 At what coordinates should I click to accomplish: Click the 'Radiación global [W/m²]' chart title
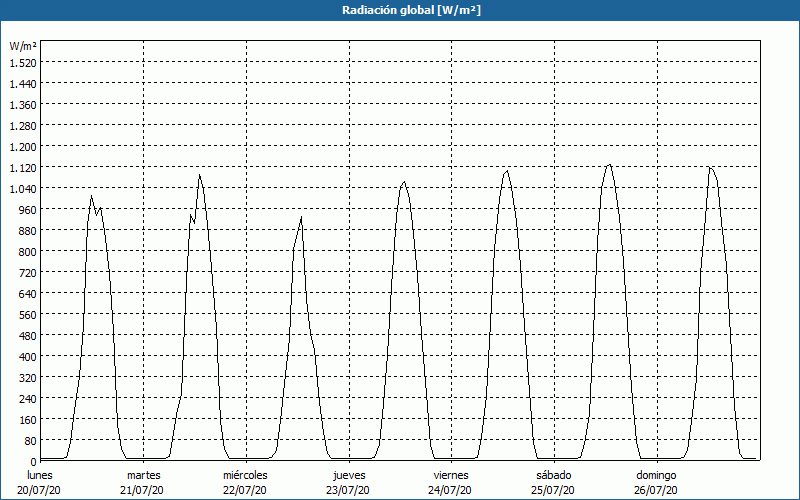coord(411,10)
